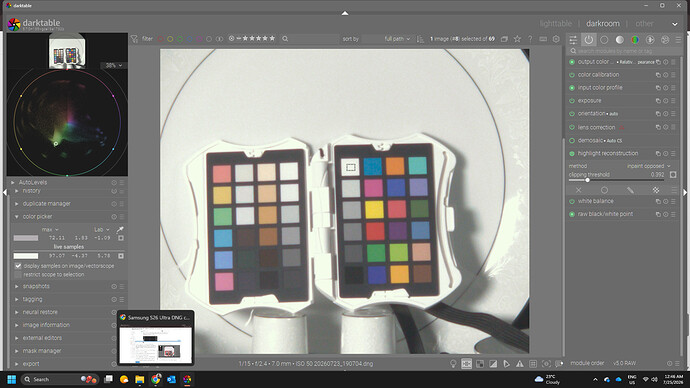
Task: Switch to the lighttable view
Action: pos(556,23)
